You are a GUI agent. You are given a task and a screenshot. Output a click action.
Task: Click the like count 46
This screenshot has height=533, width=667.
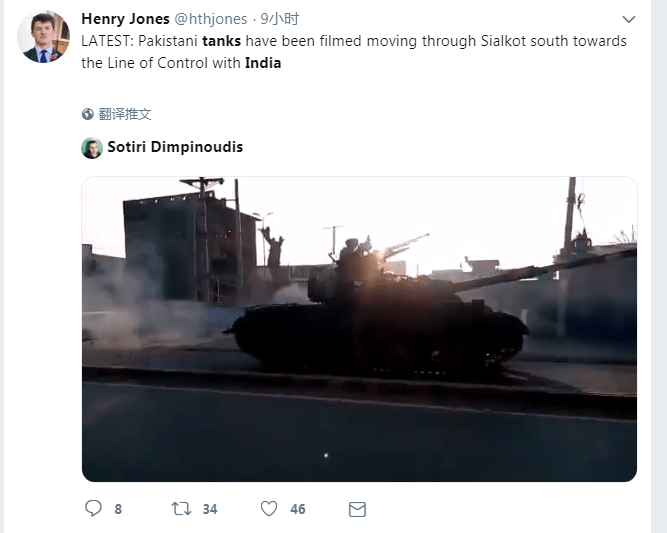pos(298,509)
